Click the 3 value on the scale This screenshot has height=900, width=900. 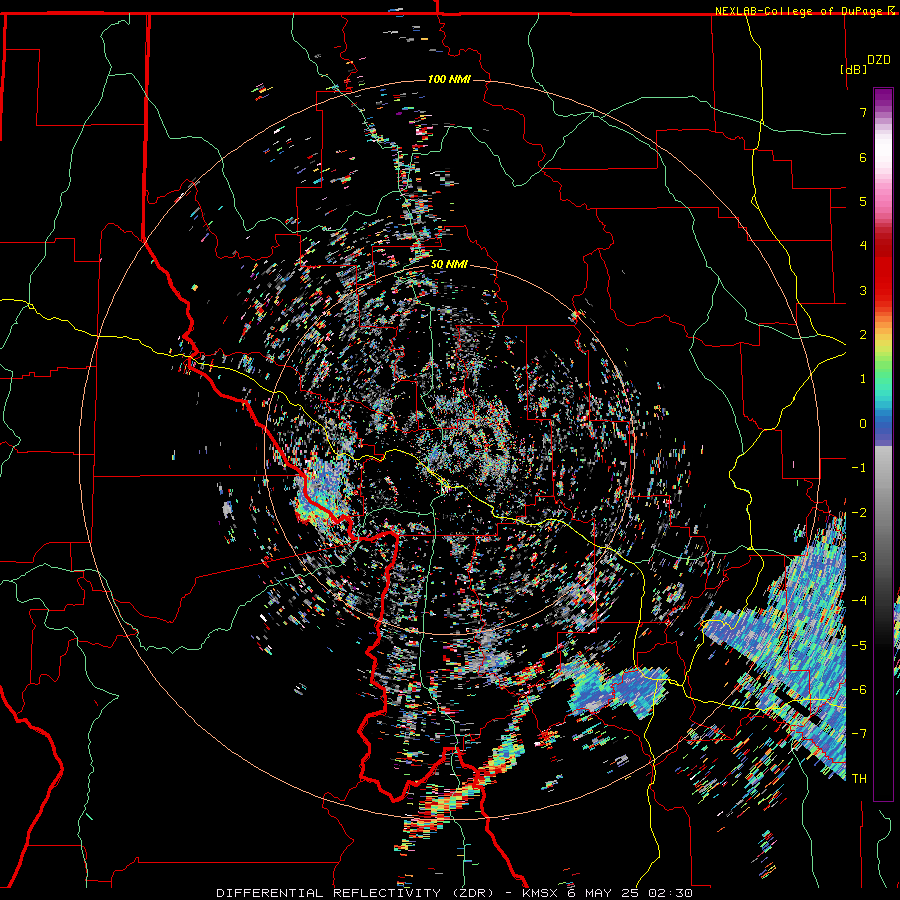[863, 290]
